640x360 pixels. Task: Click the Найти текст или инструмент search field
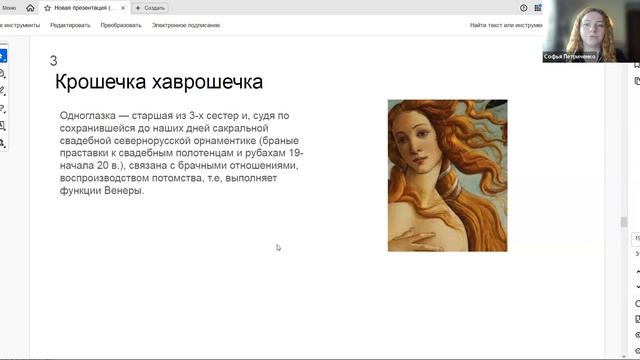[x=506, y=25]
